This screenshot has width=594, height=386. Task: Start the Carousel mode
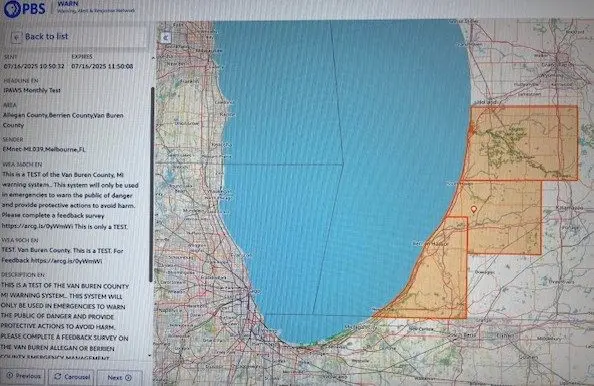pyautogui.click(x=71, y=377)
